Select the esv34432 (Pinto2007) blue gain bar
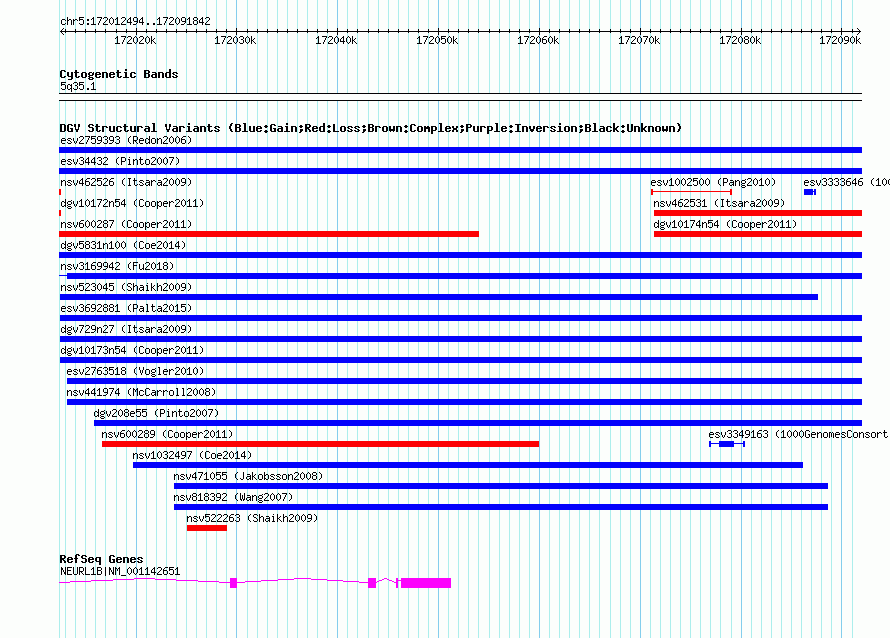 [460, 171]
